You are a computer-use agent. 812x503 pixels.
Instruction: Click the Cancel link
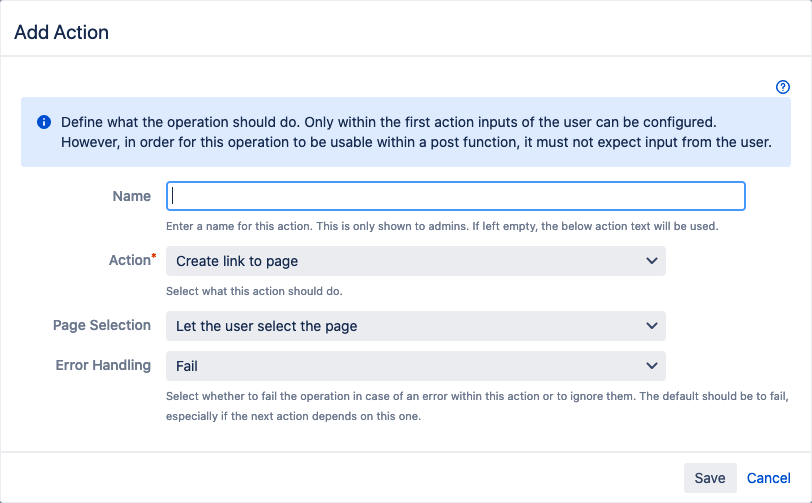point(768,478)
